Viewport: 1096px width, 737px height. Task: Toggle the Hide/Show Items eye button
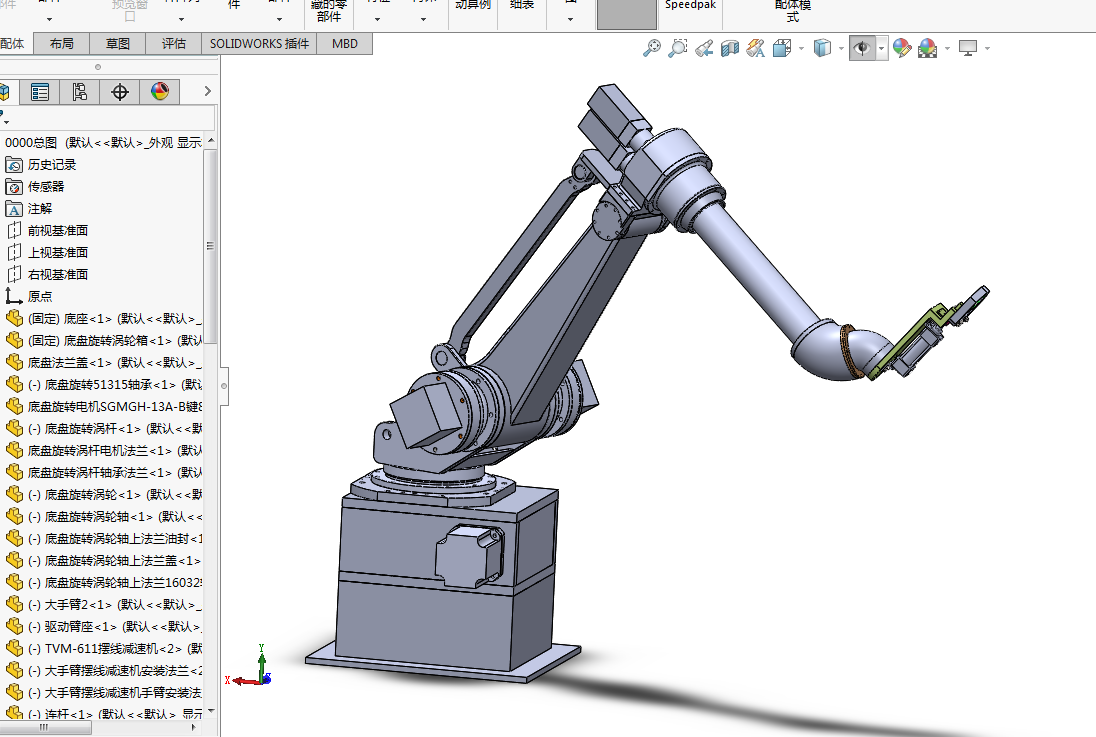click(862, 48)
